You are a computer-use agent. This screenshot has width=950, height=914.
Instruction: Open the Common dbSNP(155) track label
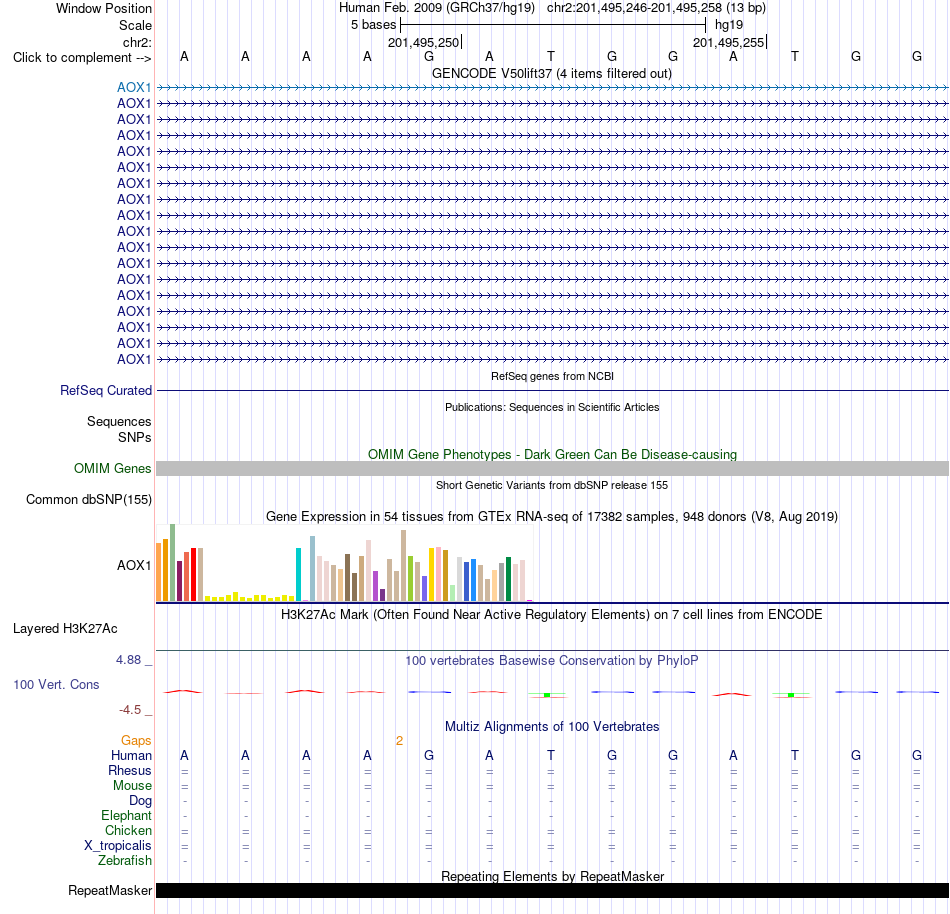tap(88, 500)
